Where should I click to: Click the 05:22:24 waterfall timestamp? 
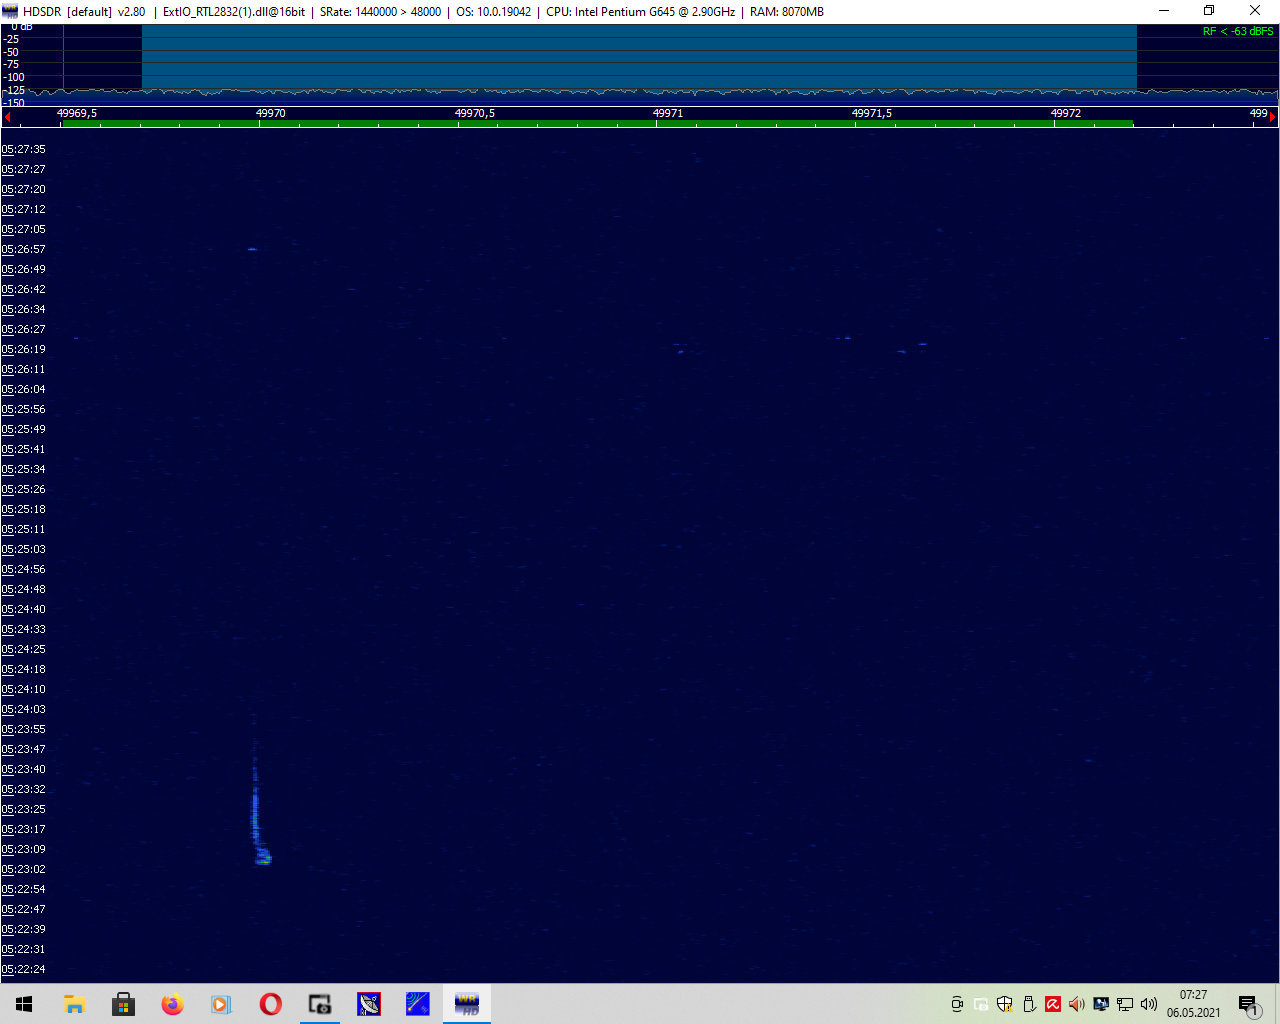click(23, 969)
